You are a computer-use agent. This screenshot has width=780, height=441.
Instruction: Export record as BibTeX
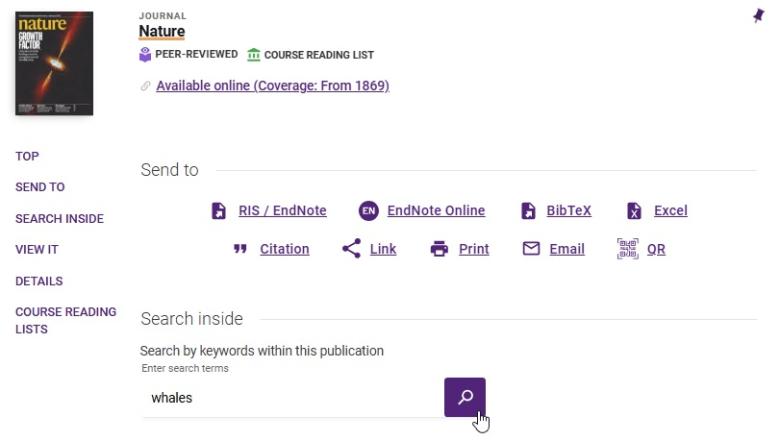(x=569, y=211)
